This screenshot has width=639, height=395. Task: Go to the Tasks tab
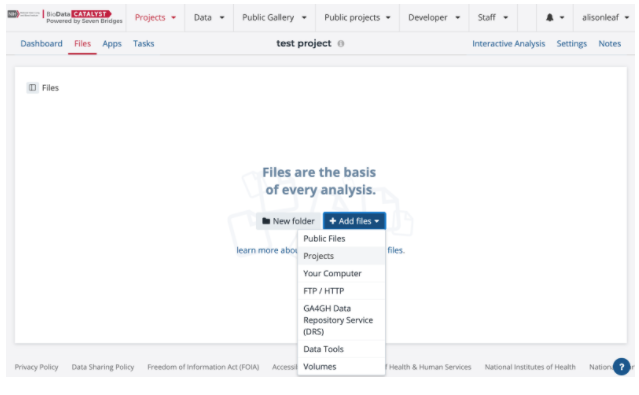point(143,44)
